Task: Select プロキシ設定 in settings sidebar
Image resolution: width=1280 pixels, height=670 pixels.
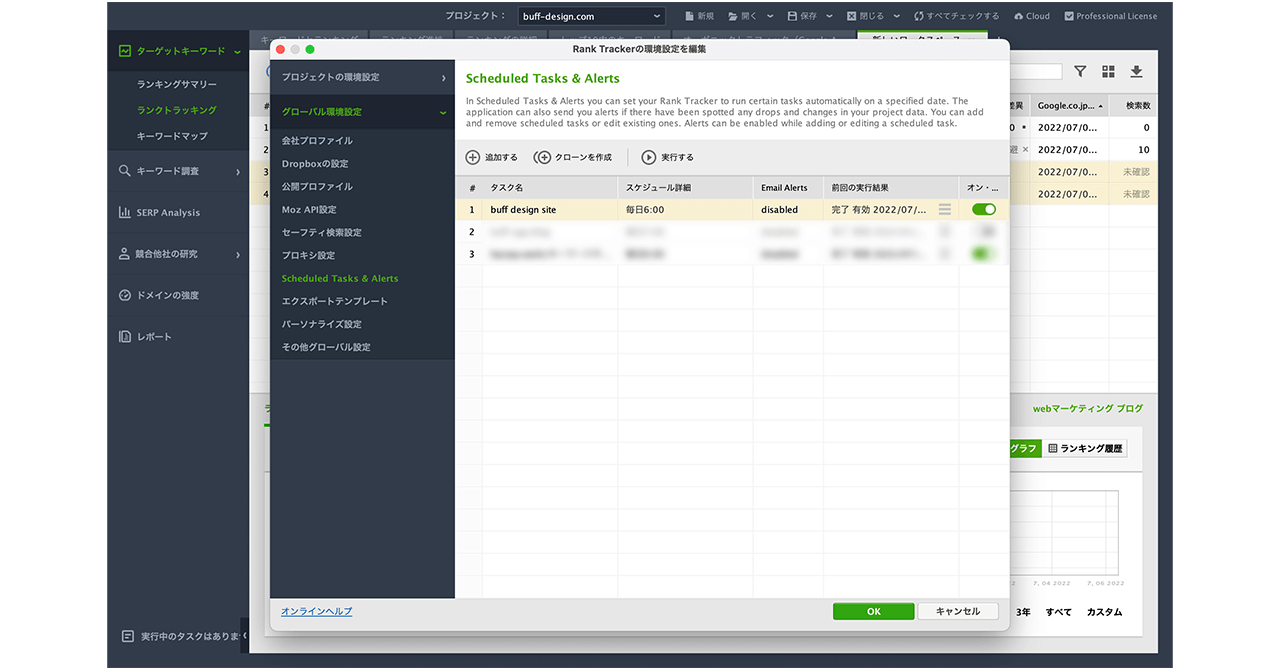Action: [308, 255]
